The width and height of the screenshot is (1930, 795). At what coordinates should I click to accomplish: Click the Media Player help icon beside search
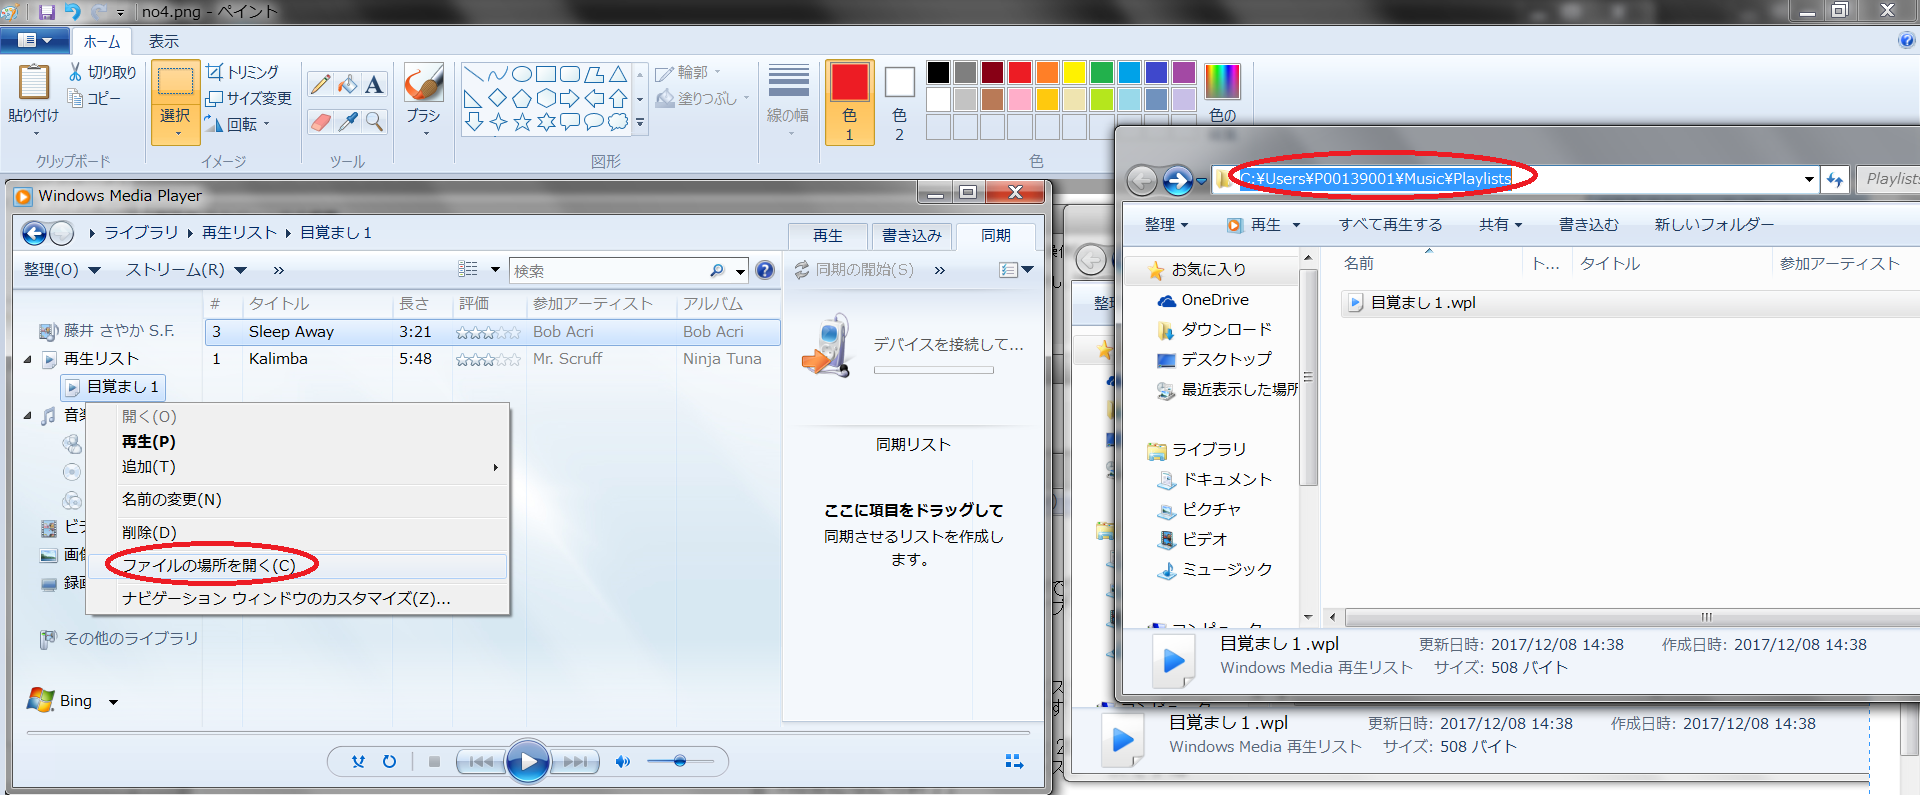[x=765, y=270]
